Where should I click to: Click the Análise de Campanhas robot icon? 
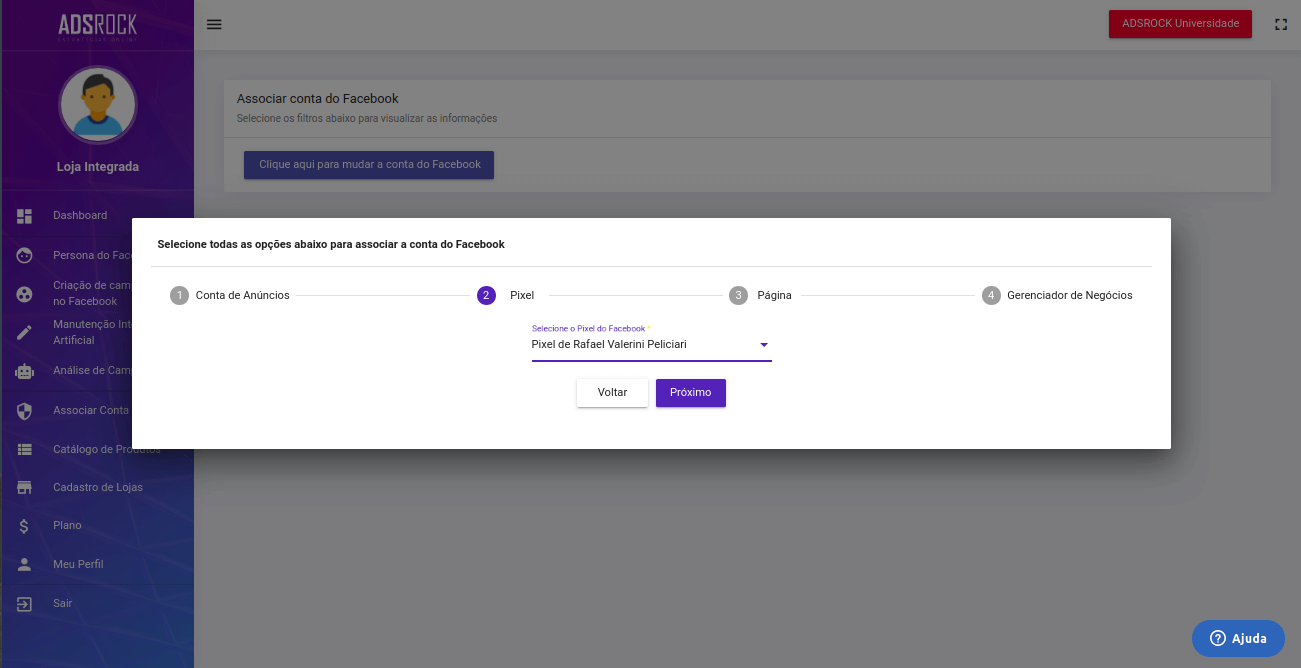(25, 371)
